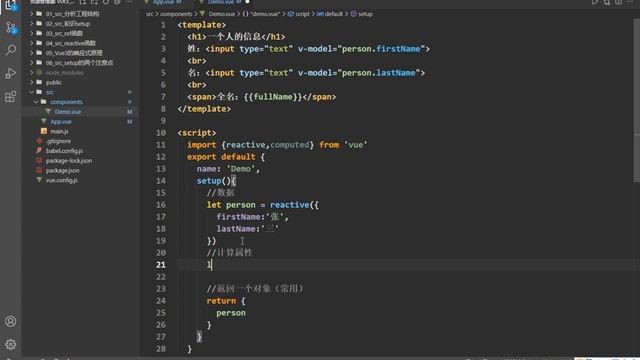Open the Search view
The image size is (640, 360).
11,50
